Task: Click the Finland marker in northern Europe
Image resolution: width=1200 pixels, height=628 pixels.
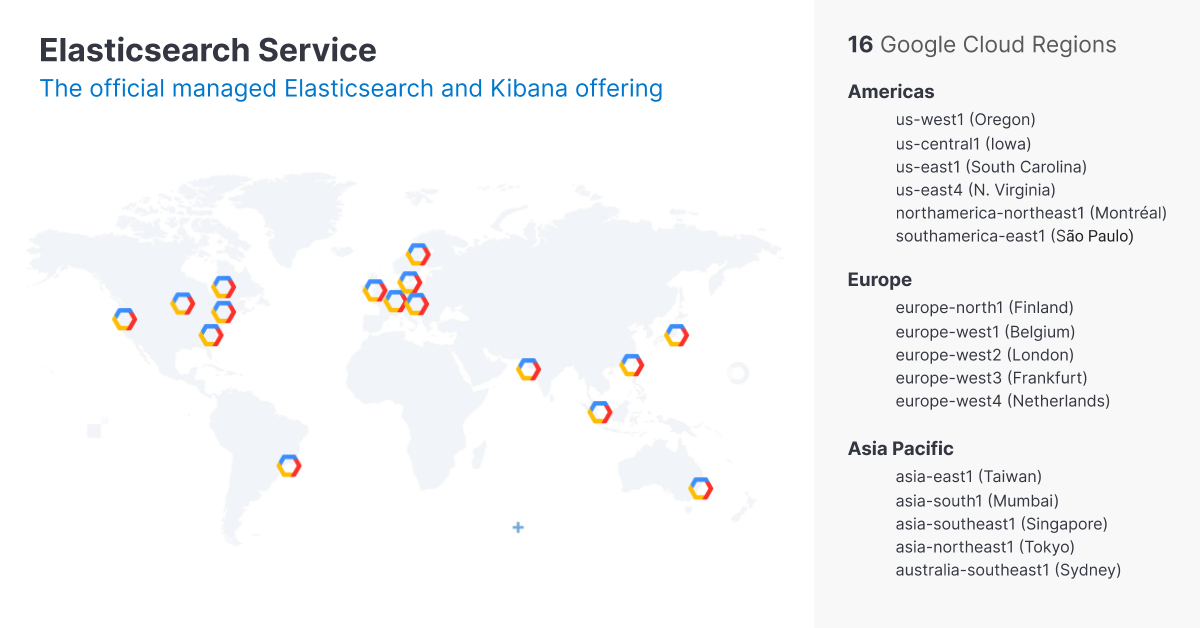Action: point(418,255)
